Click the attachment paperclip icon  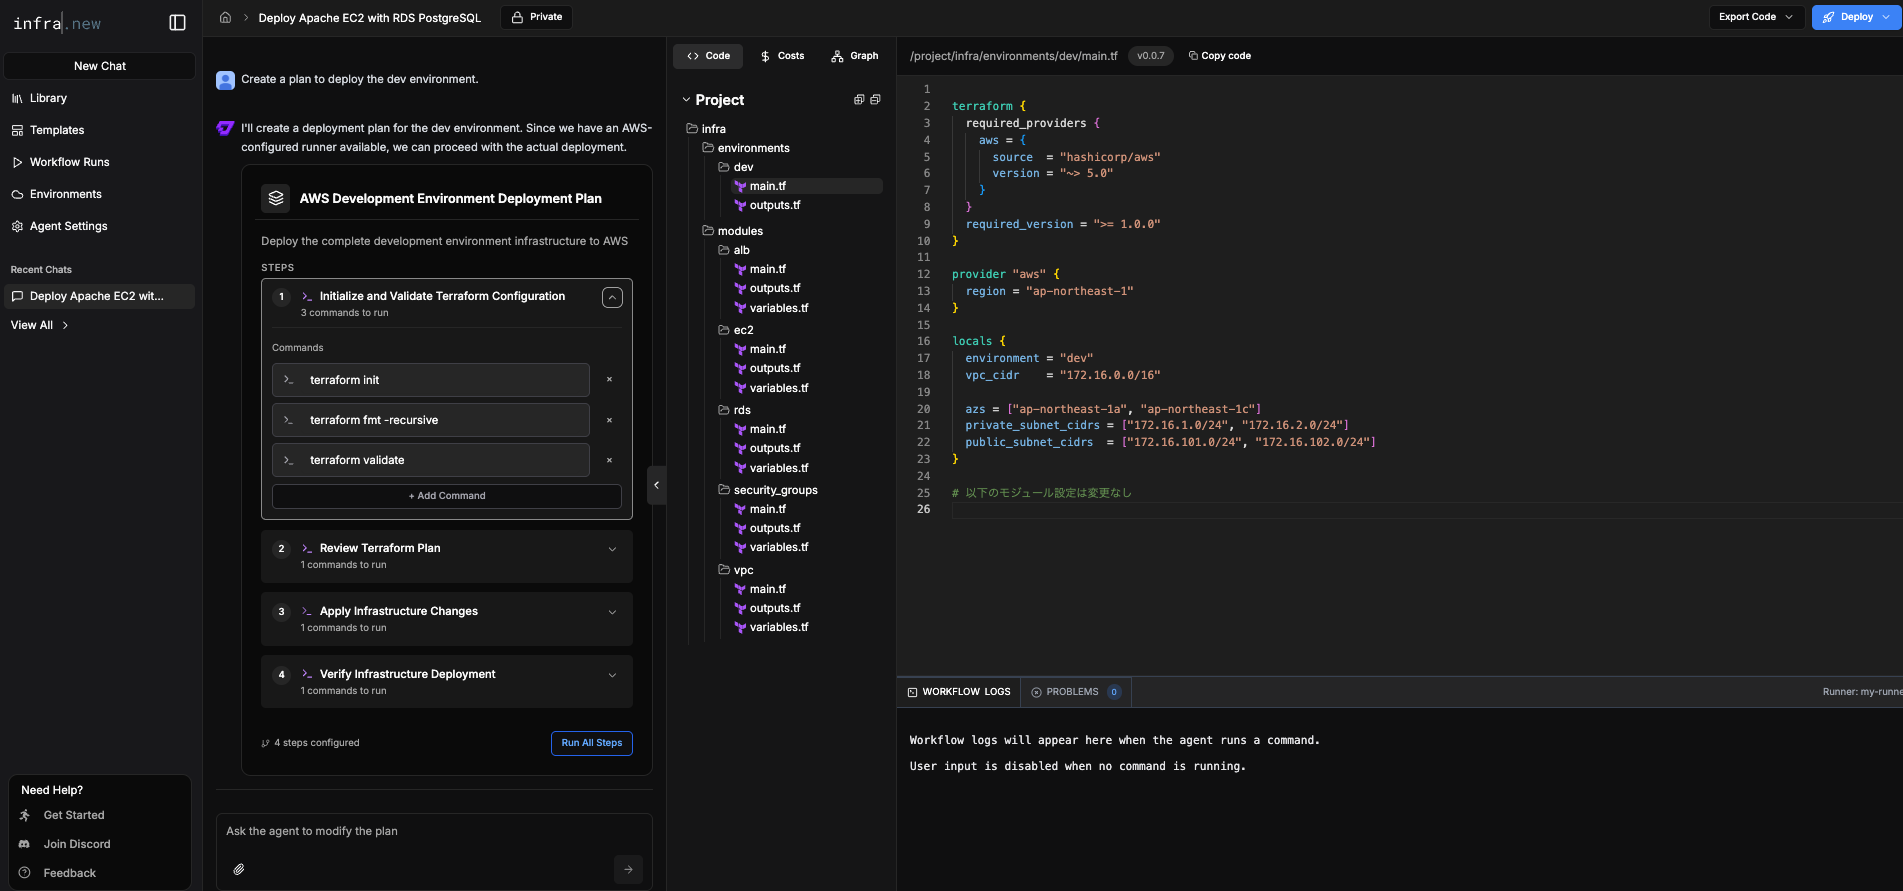(239, 869)
